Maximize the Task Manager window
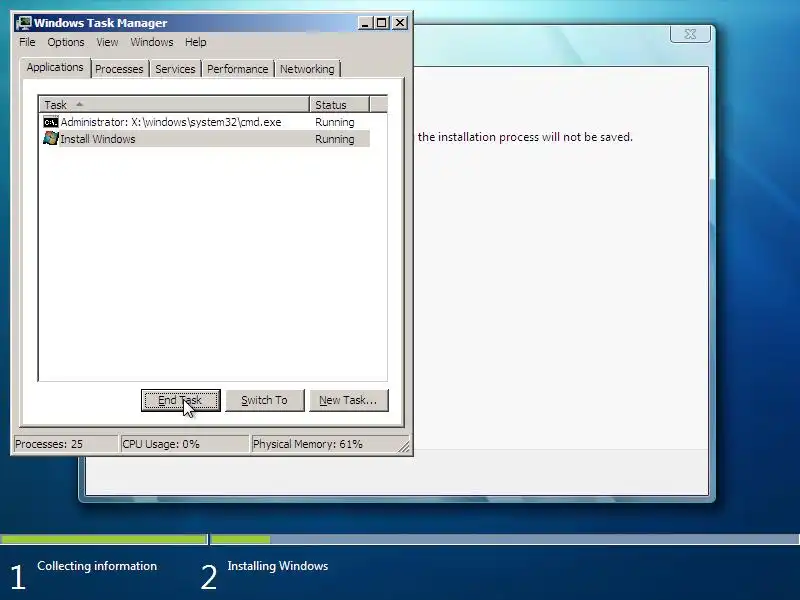Viewport: 800px width, 600px height. pyautogui.click(x=381, y=23)
